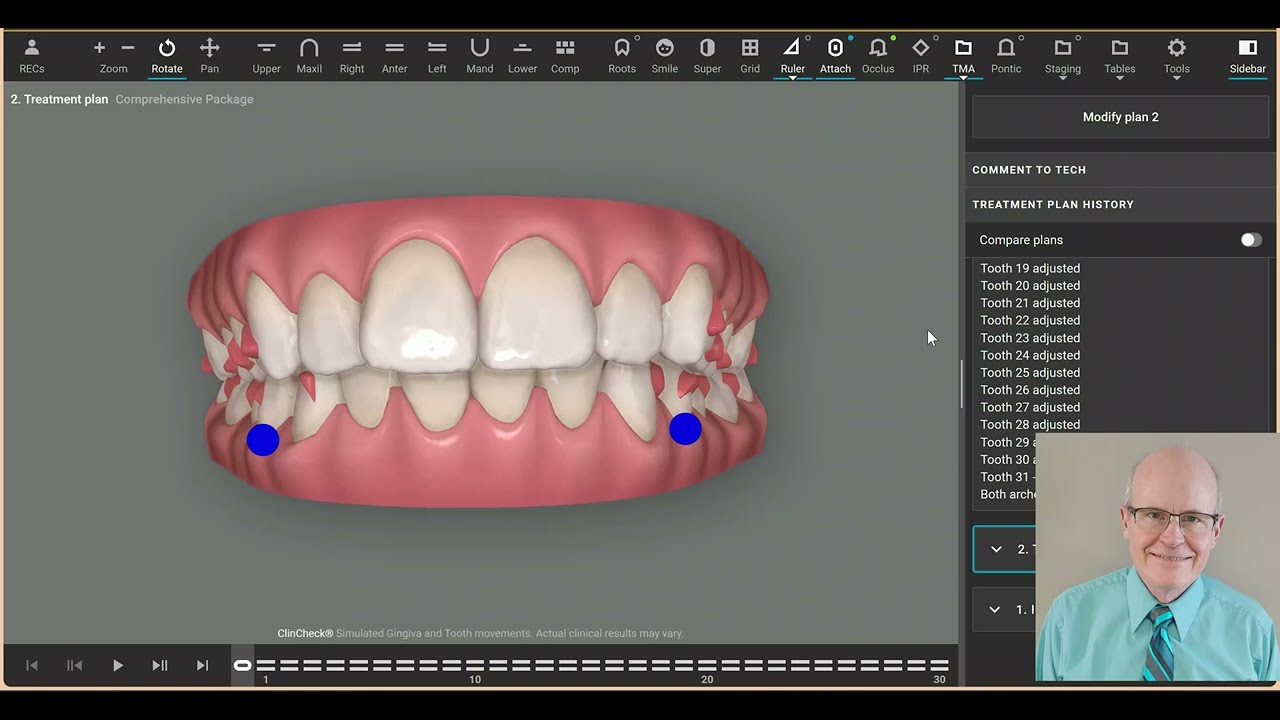Expand treatment plan 1 entry
Viewport: 1280px width, 720px height.
pos(995,610)
